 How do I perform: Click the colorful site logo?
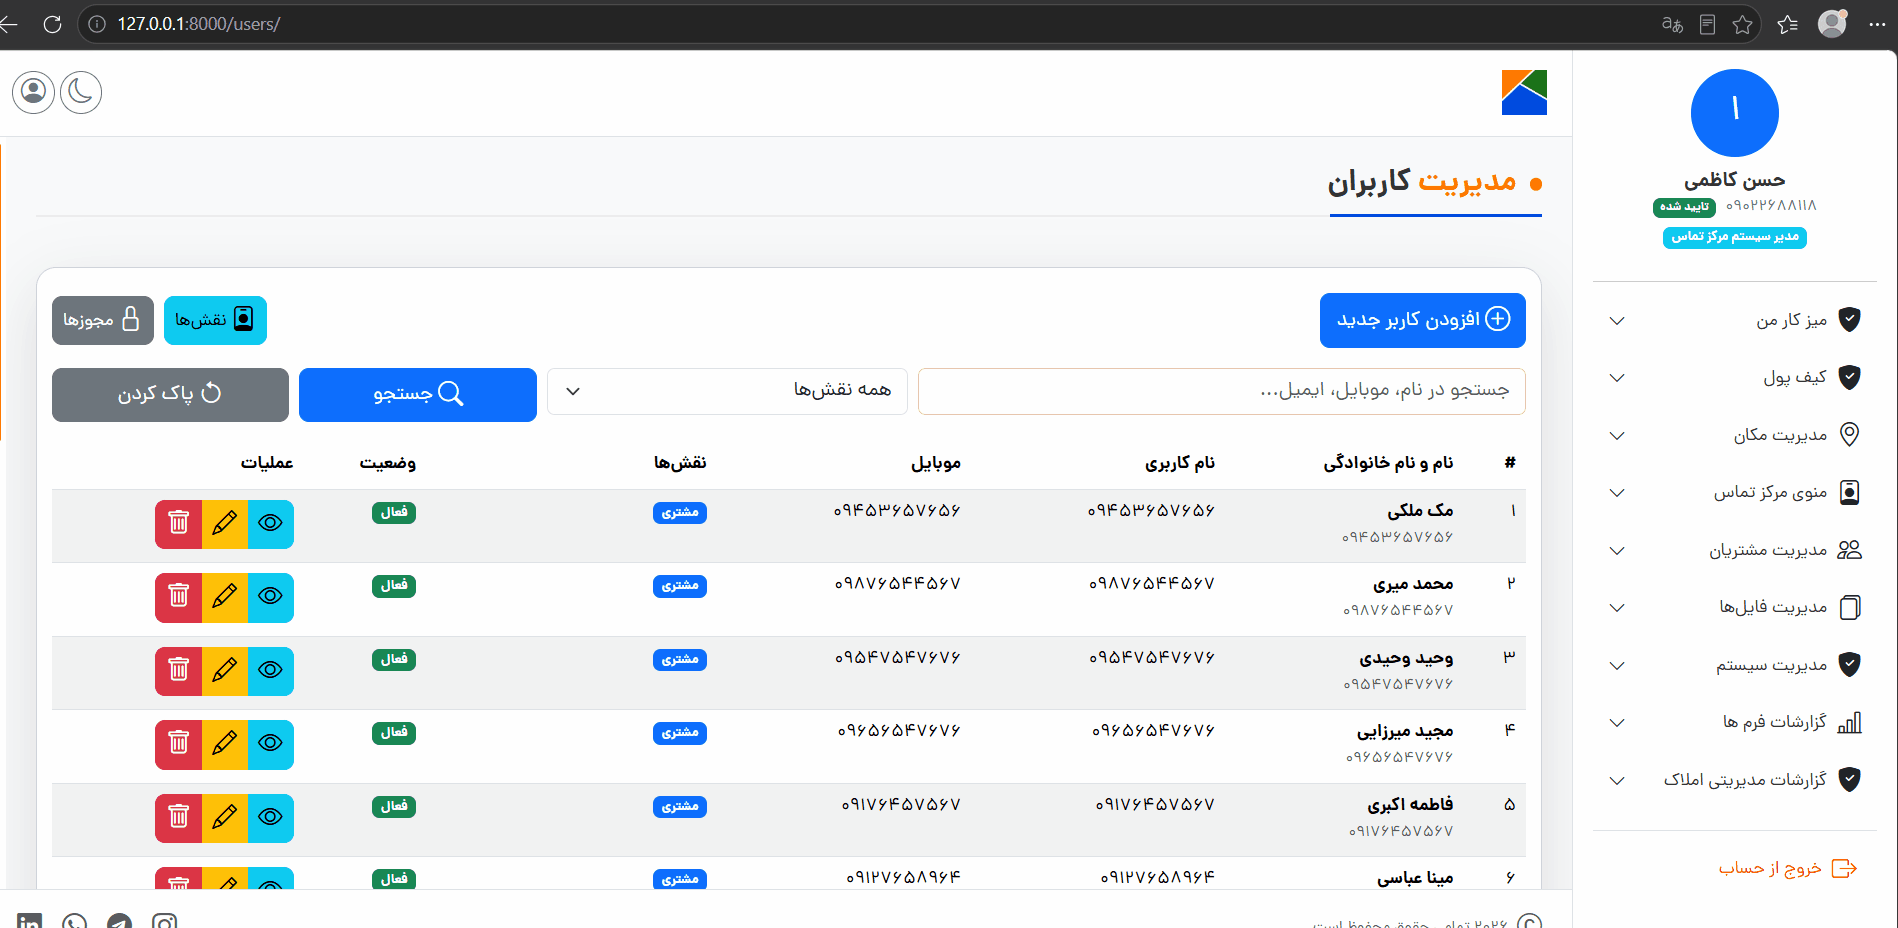pos(1524,92)
